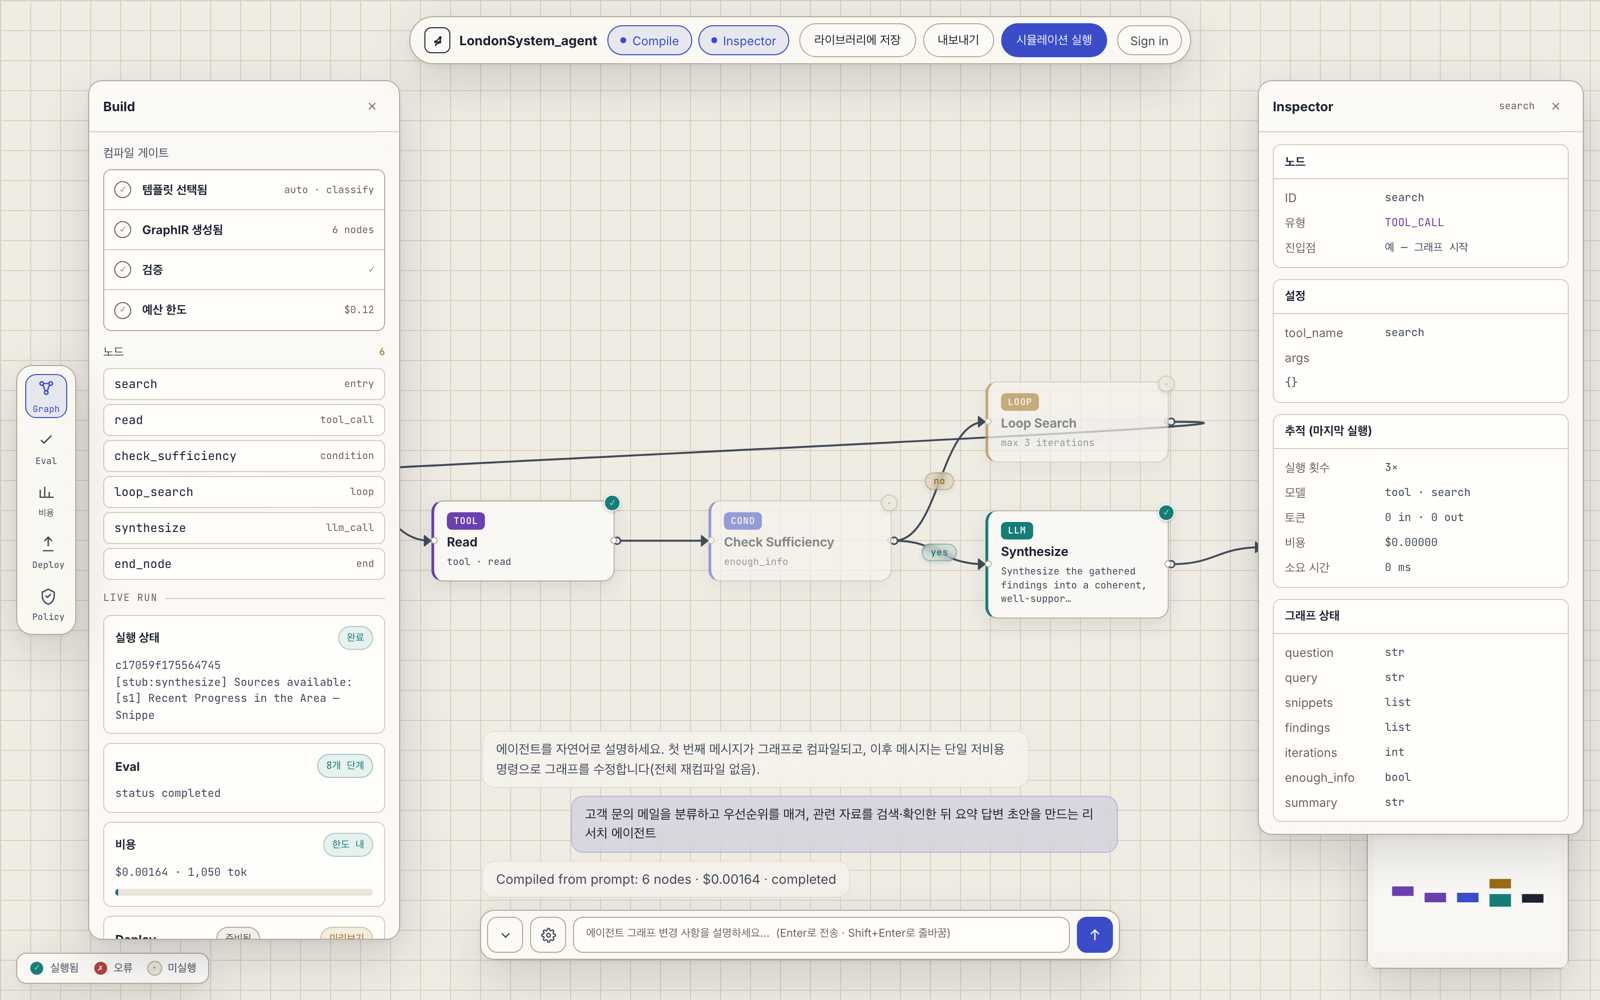Toggle the Compile panel pill
Image resolution: width=1600 pixels, height=1000 pixels.
649,40
